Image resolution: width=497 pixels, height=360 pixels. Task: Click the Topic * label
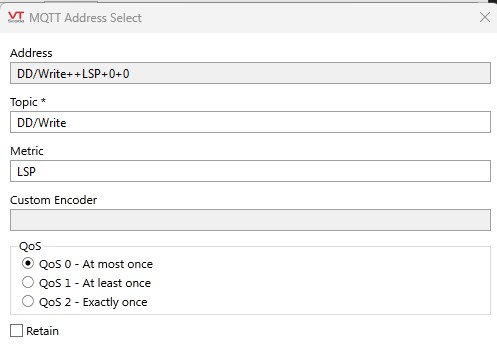pos(28,102)
